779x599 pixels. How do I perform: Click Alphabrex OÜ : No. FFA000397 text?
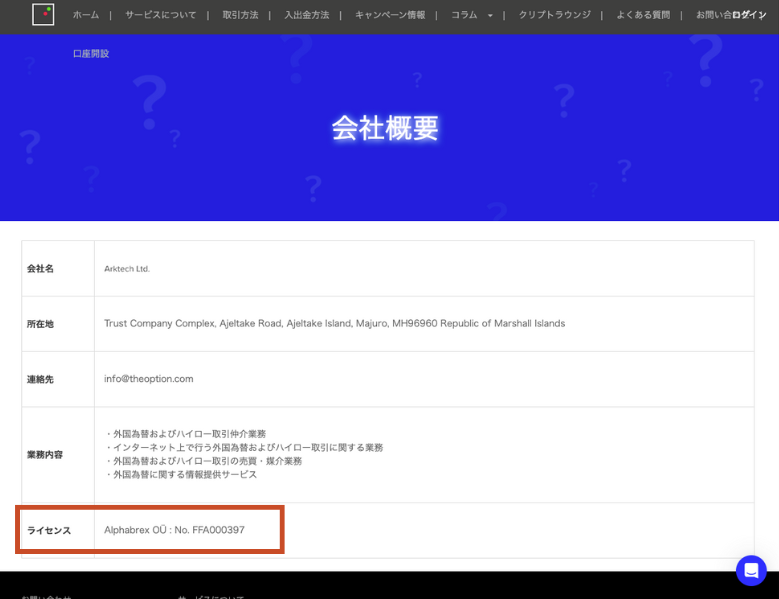(174, 530)
